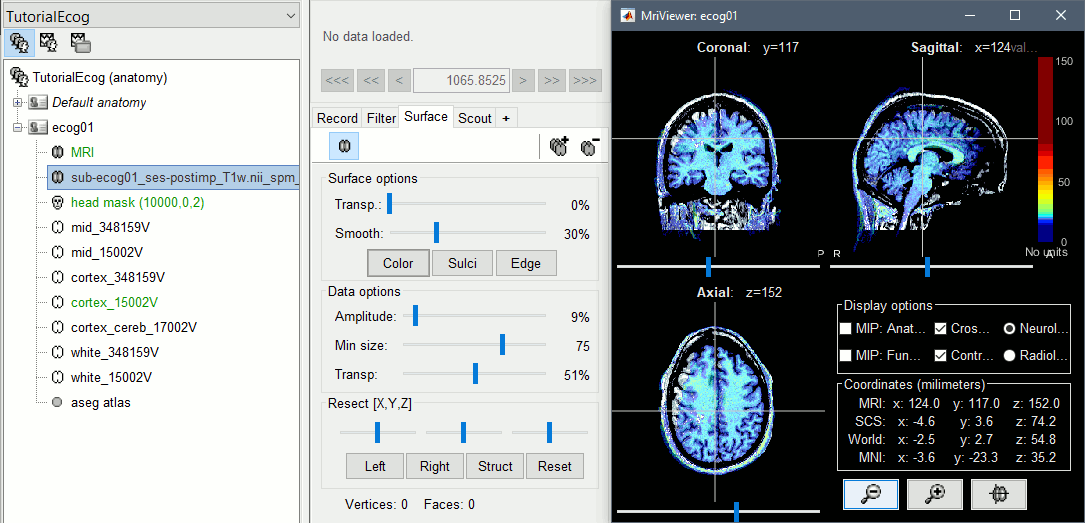Select the Radiological orientation radio button
The image size is (1085, 523).
click(1010, 355)
